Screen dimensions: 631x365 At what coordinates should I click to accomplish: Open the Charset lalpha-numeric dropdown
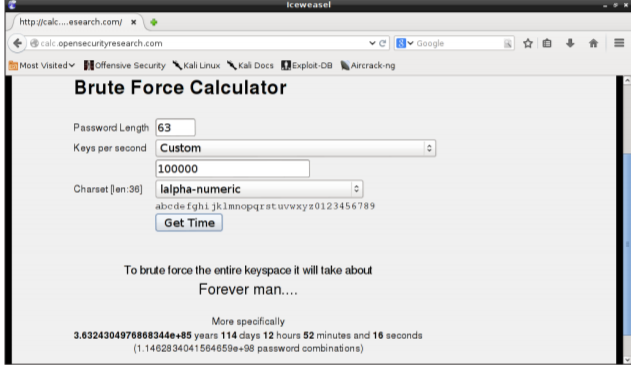pos(259,189)
